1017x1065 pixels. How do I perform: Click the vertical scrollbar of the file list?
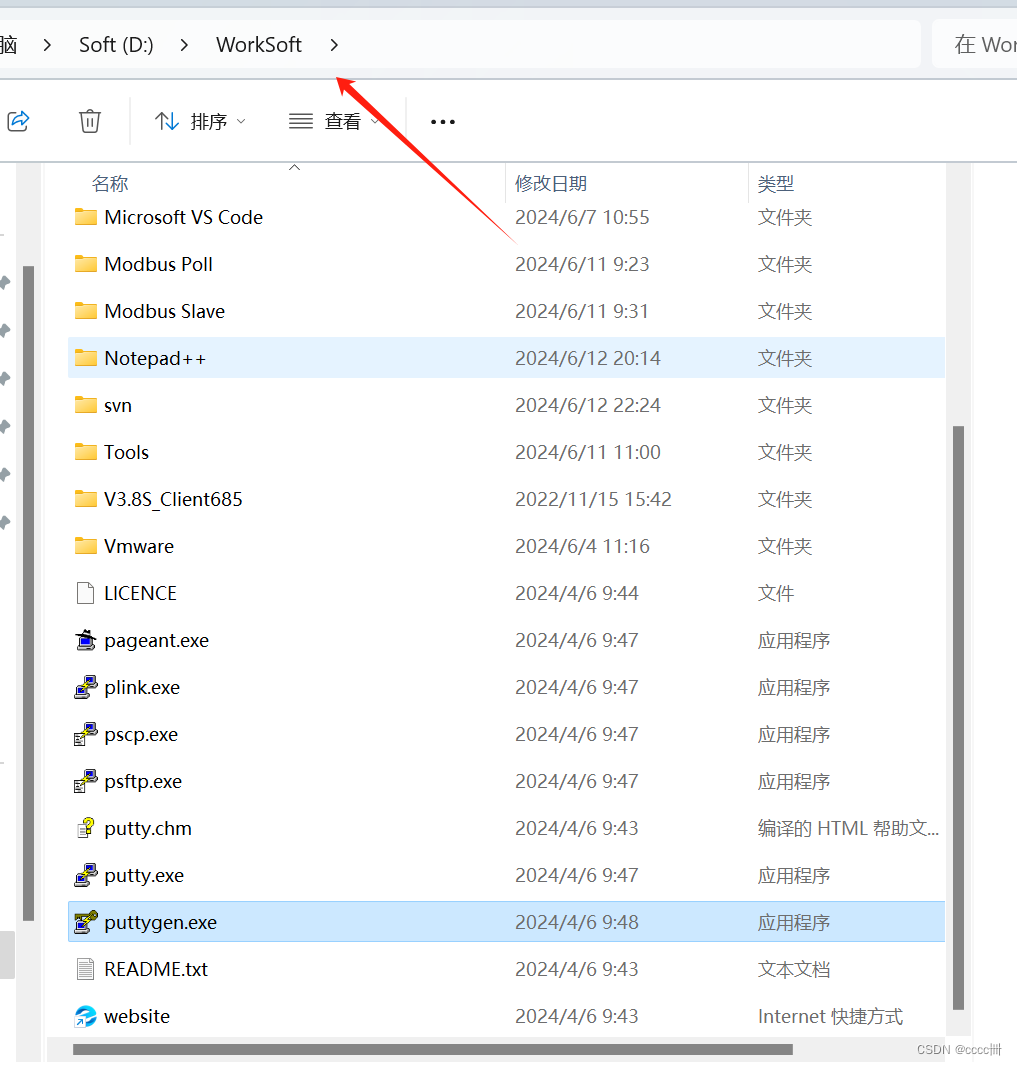tap(959, 718)
